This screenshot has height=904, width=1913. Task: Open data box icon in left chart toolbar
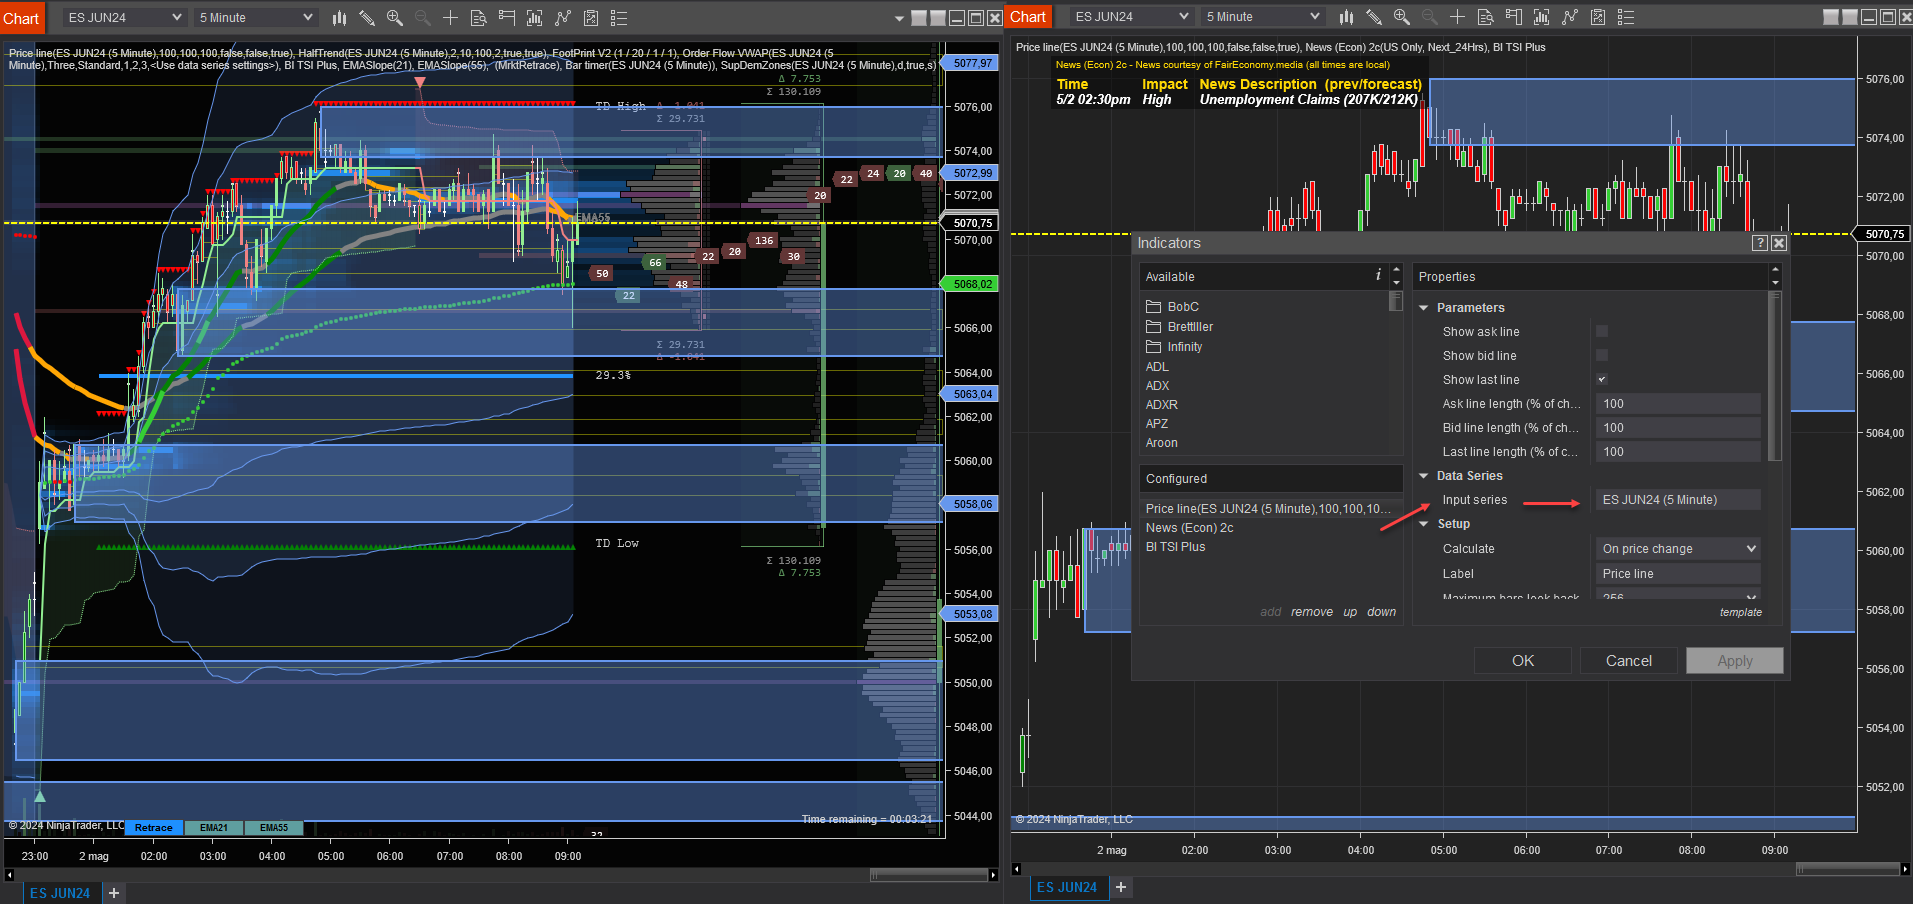pyautogui.click(x=478, y=18)
